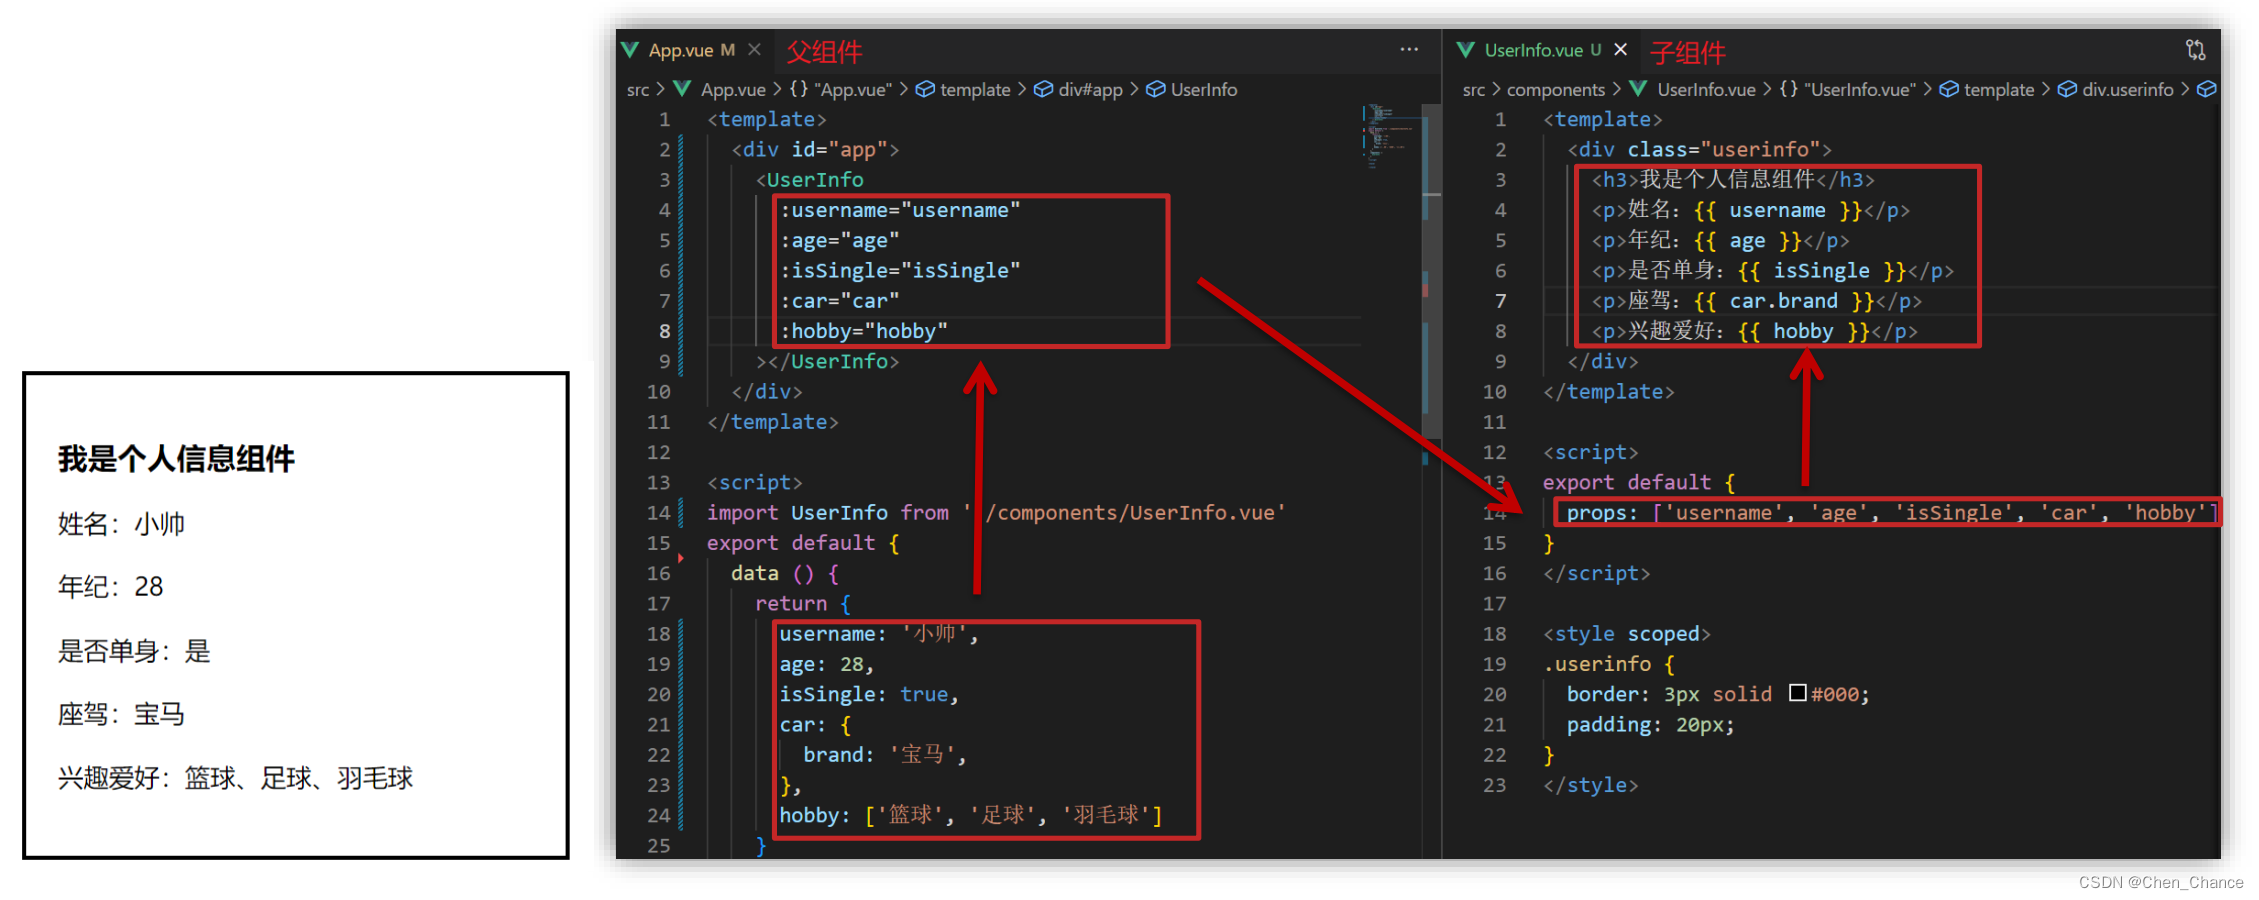Click the Vue icon on App.vue tab
The height and width of the screenshot is (900, 2259).
(x=631, y=50)
